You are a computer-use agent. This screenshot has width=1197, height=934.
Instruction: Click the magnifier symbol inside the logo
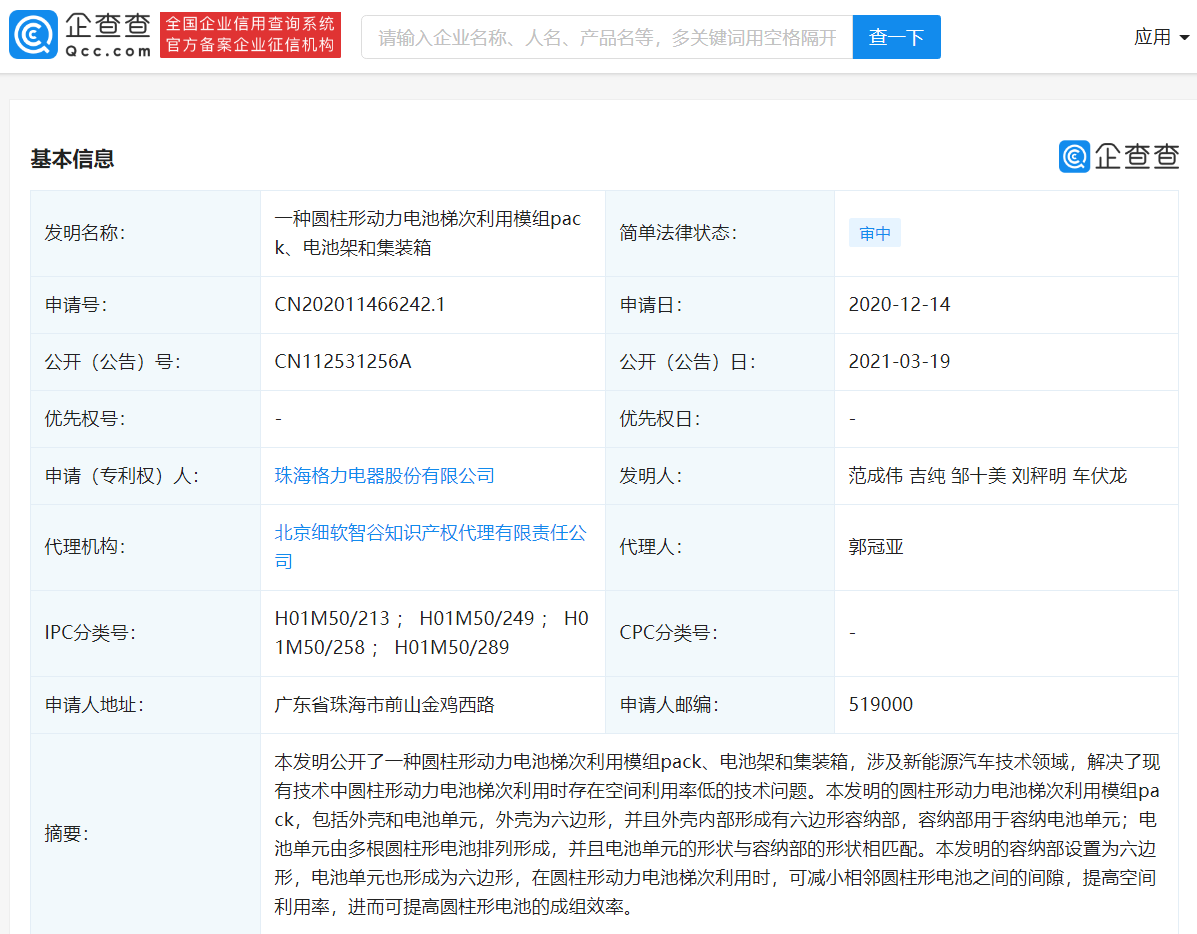tap(32, 35)
